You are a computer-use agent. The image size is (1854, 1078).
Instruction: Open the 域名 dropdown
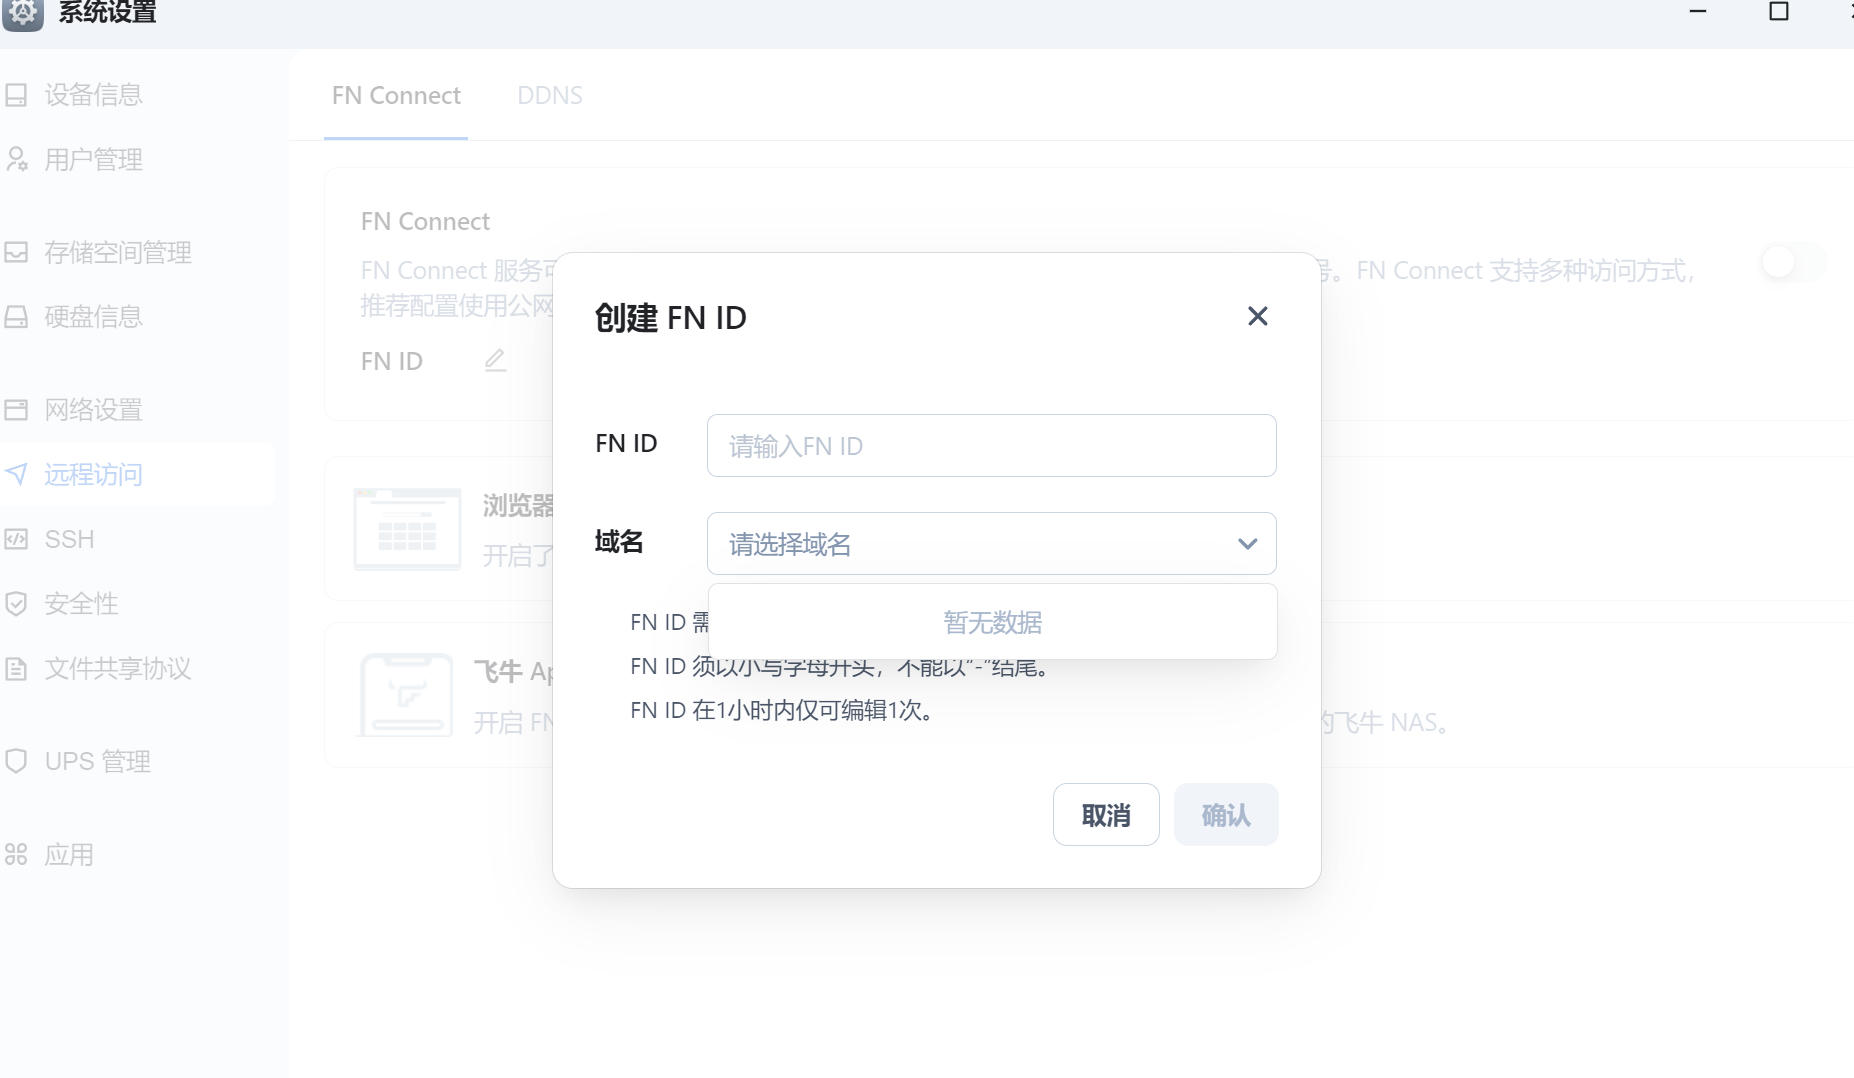[x=991, y=543]
